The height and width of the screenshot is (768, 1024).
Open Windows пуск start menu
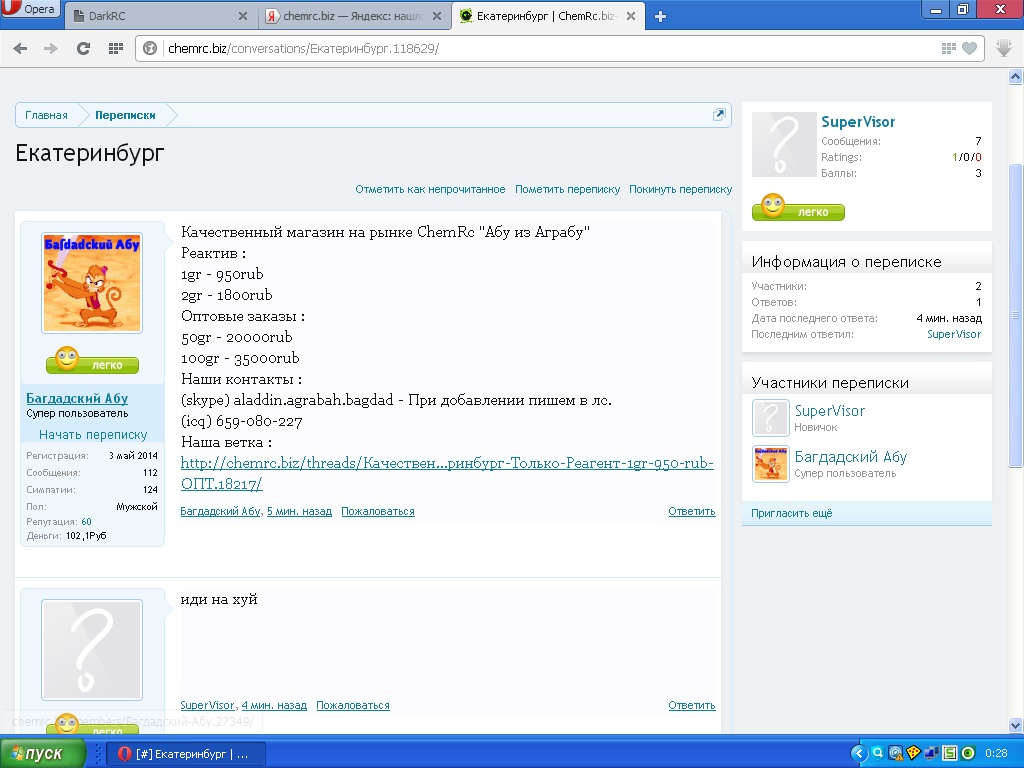point(42,753)
